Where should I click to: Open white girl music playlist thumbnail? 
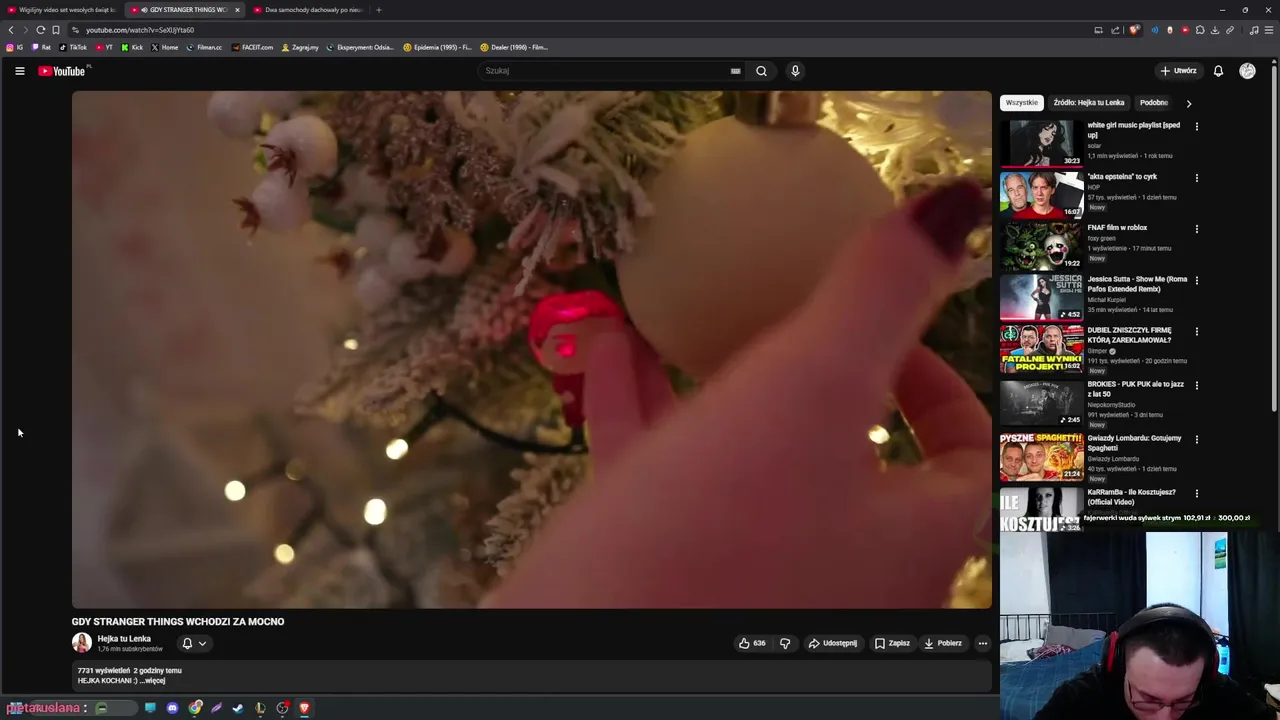coord(1041,143)
